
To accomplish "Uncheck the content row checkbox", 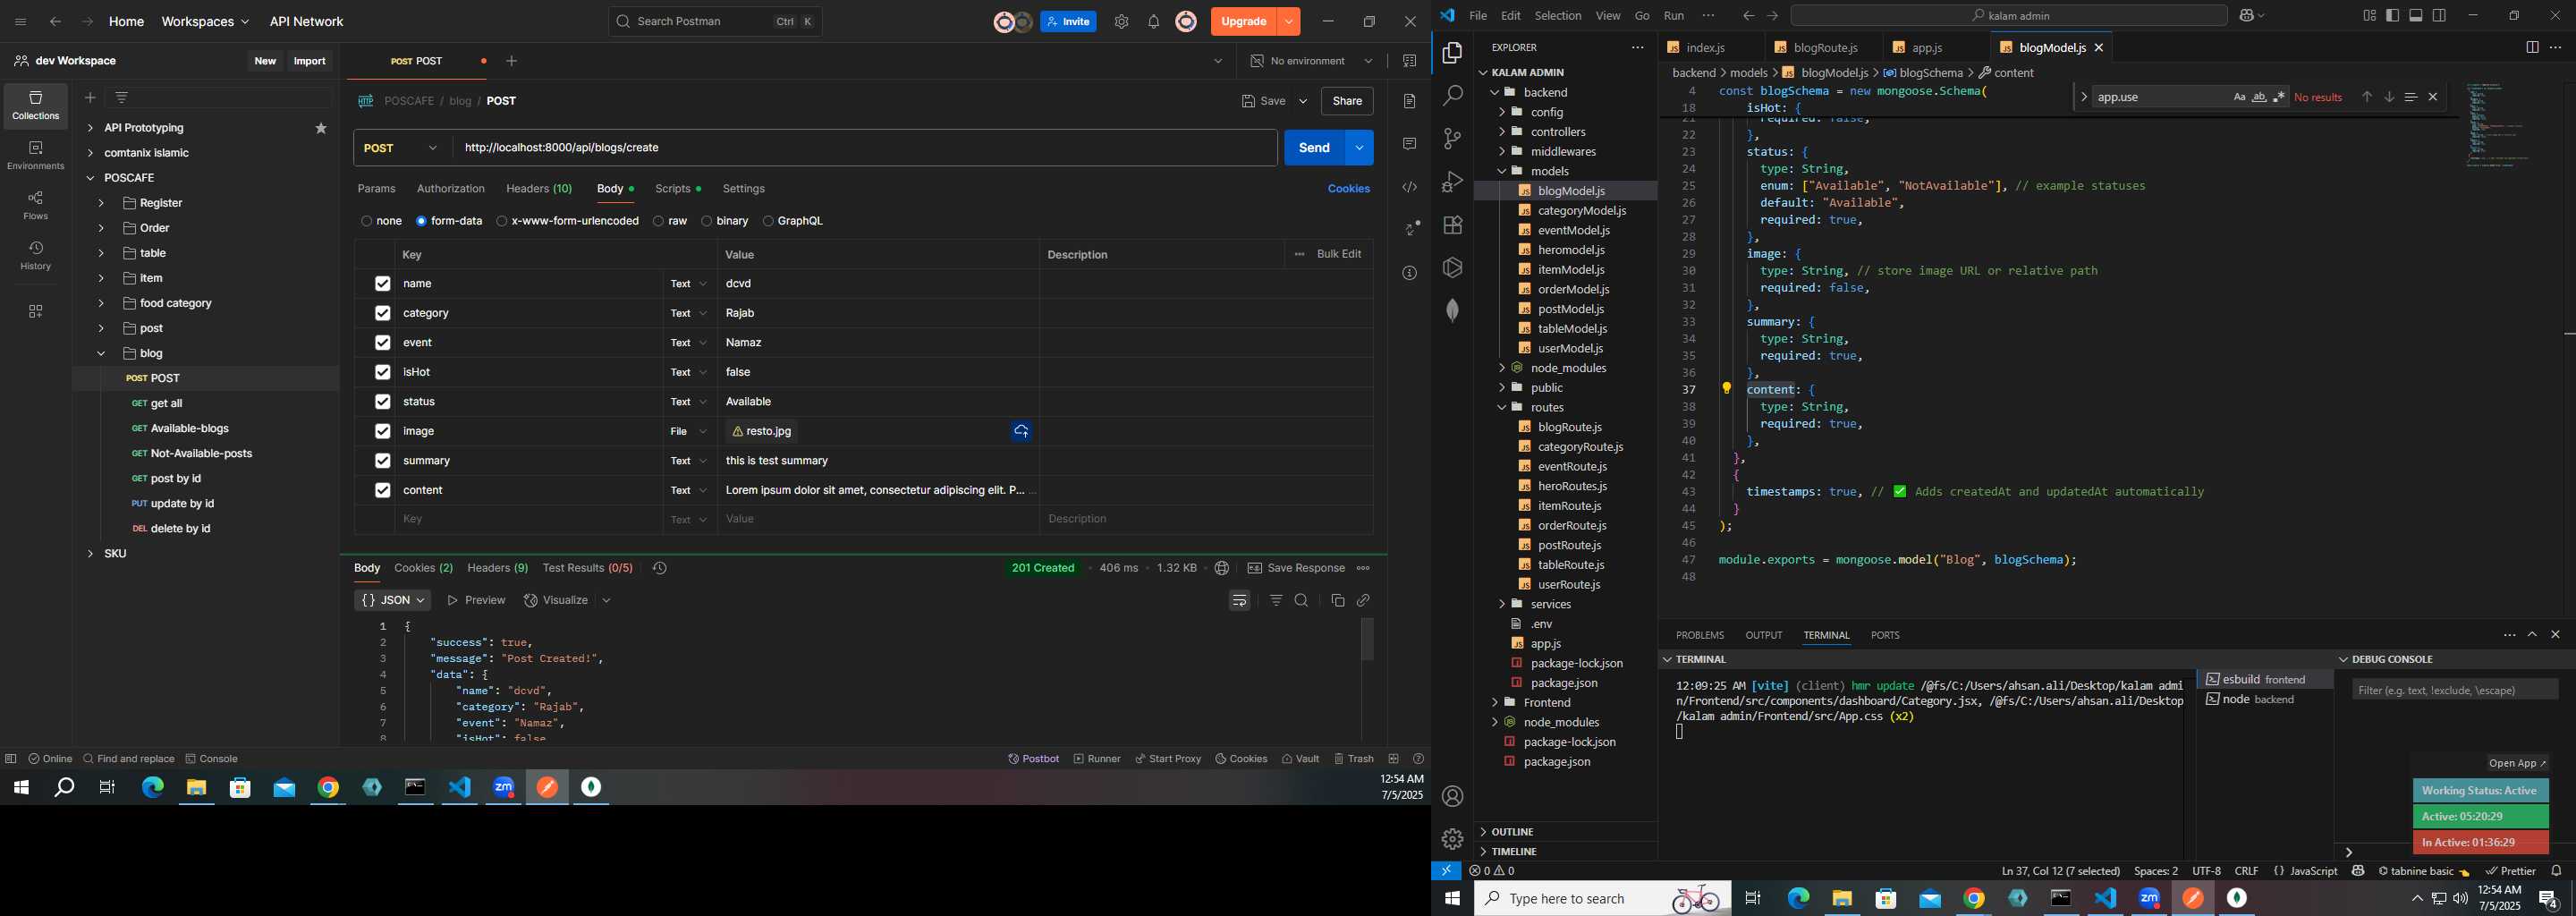I will (382, 490).
